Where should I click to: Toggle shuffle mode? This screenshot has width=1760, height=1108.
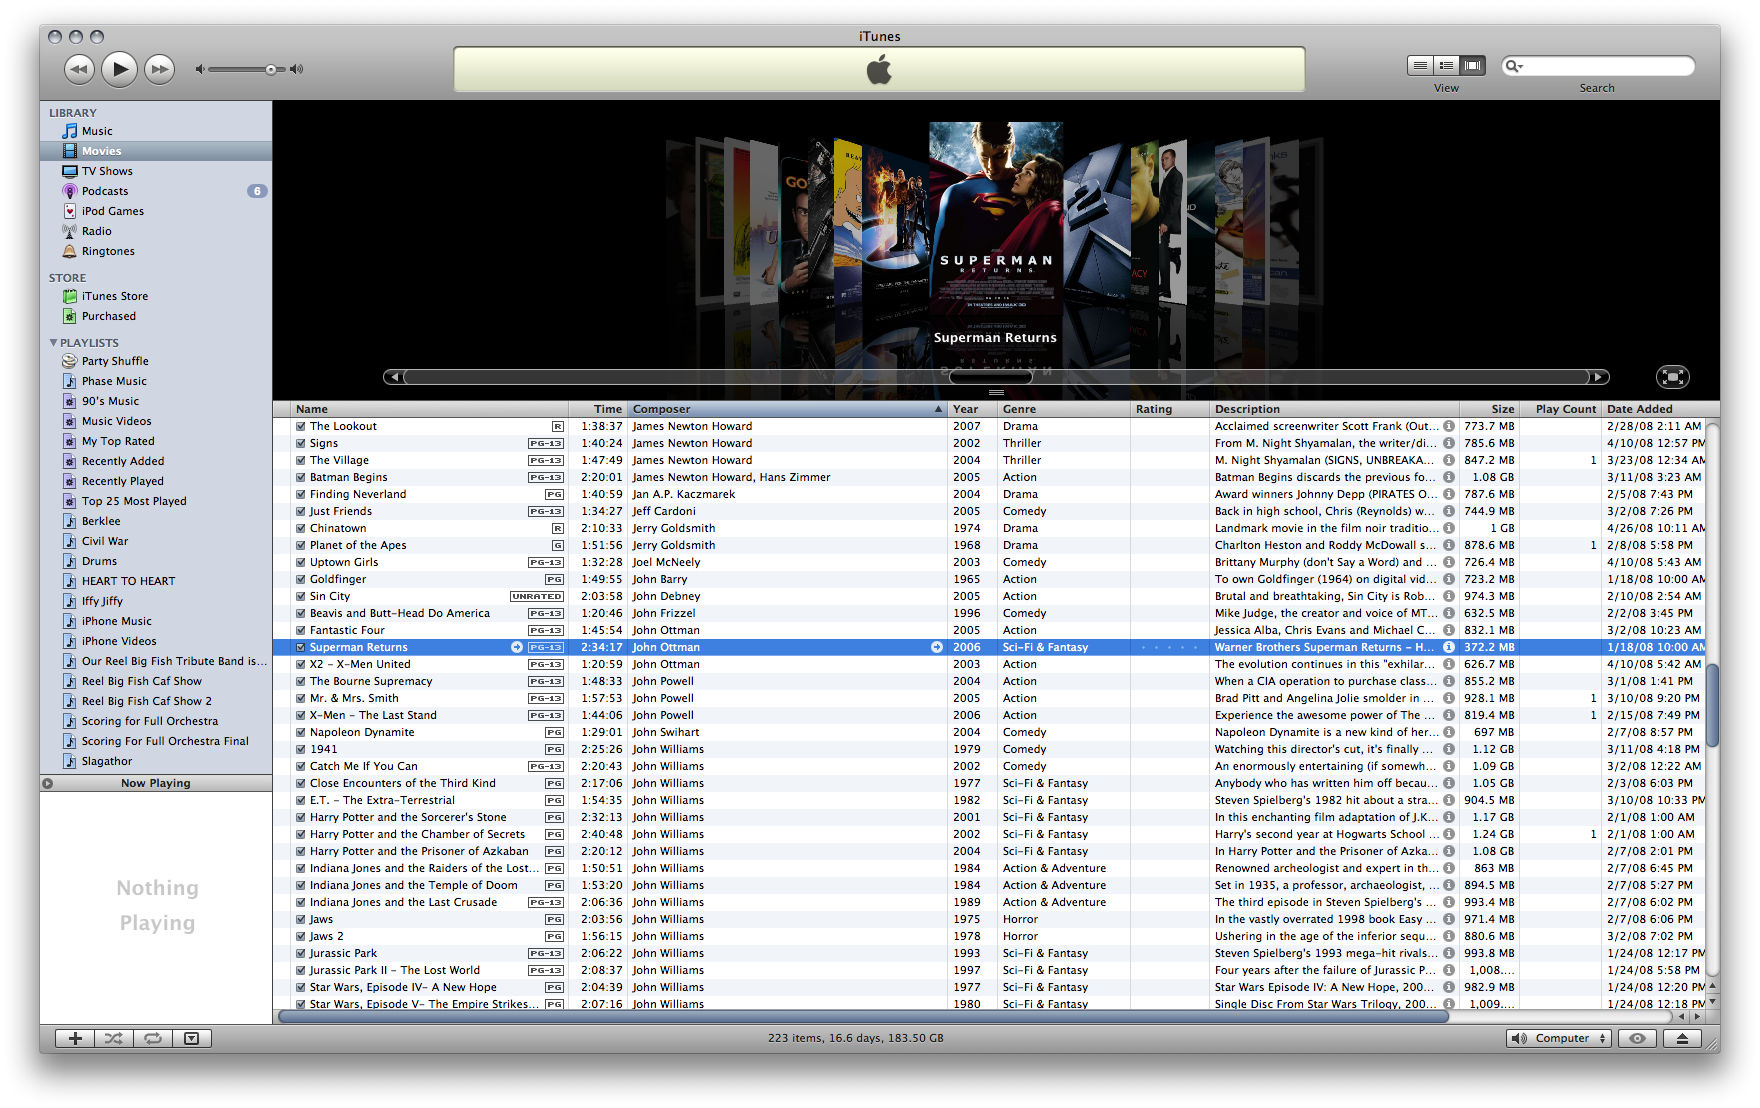click(x=114, y=1038)
